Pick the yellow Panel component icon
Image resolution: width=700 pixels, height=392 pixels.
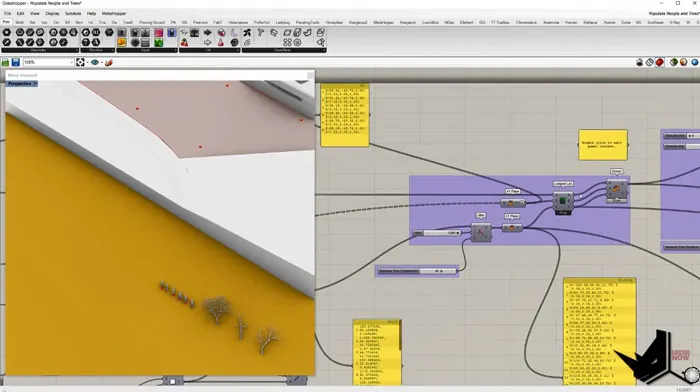[122, 42]
